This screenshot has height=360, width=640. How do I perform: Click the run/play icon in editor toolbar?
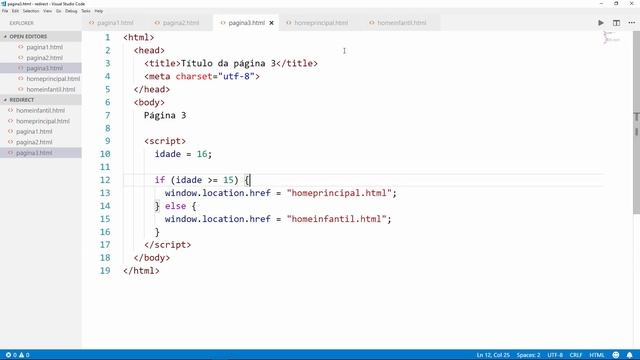[601, 23]
